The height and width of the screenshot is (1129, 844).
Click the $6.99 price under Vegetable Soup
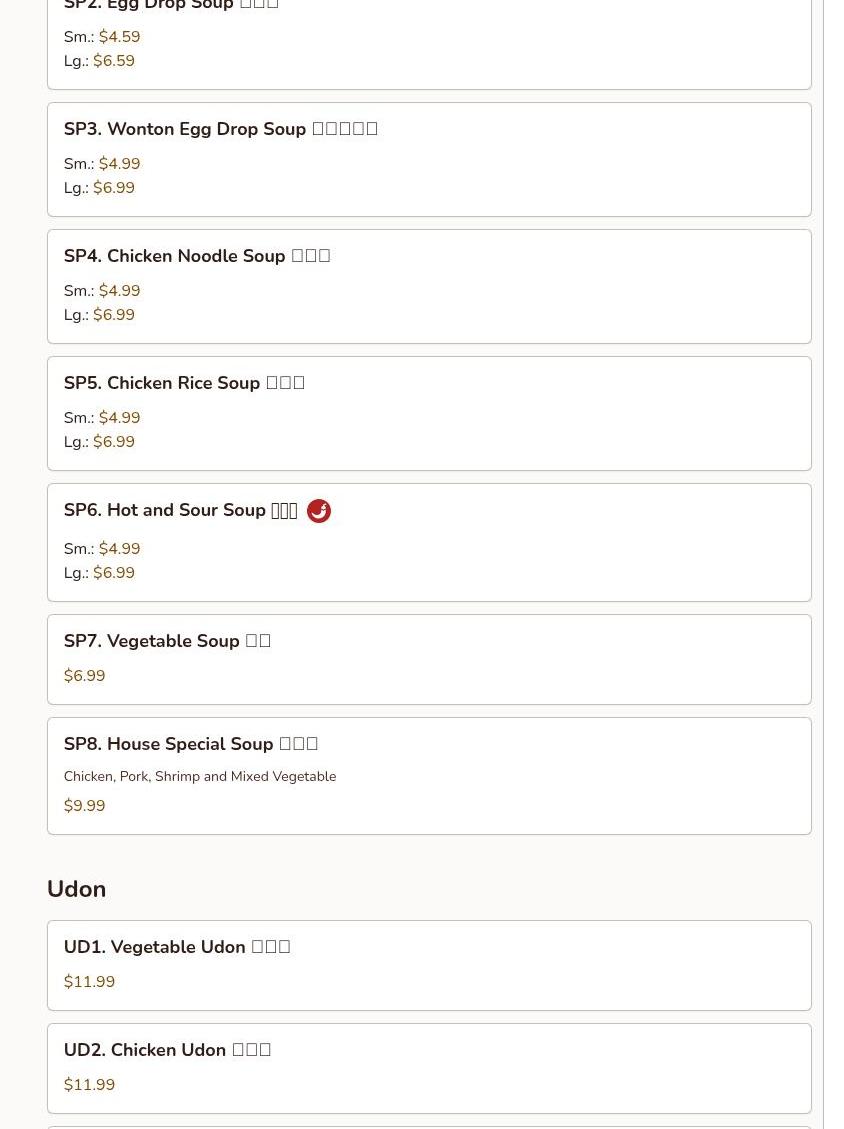pyautogui.click(x=84, y=676)
